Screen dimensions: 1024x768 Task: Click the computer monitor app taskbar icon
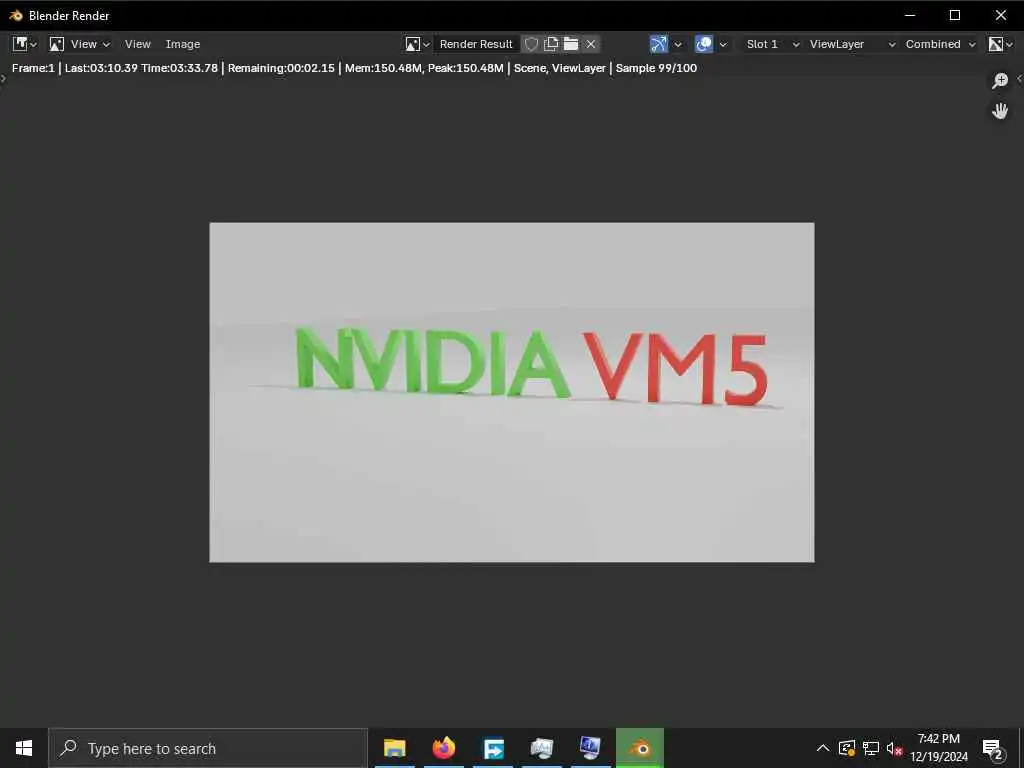590,748
